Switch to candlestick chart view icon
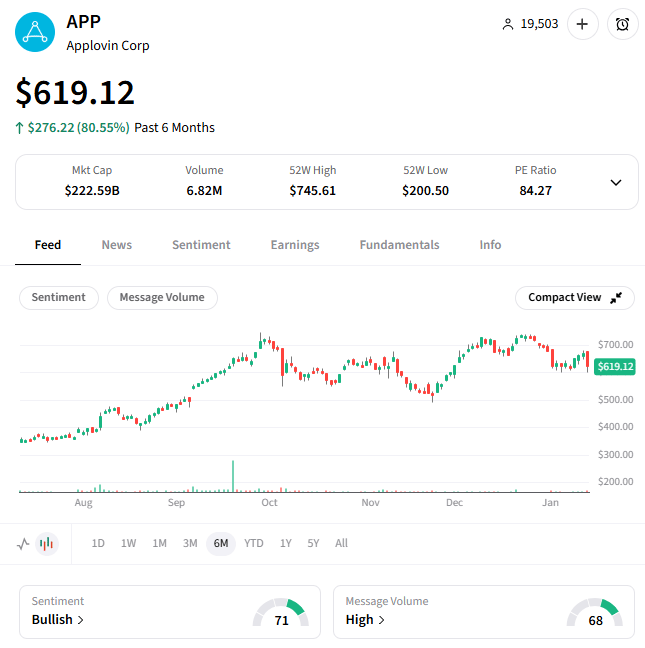 (x=47, y=543)
